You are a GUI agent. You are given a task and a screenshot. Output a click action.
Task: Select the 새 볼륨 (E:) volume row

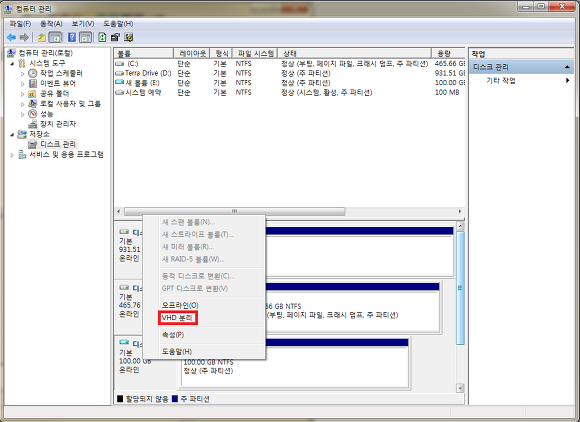(290, 83)
